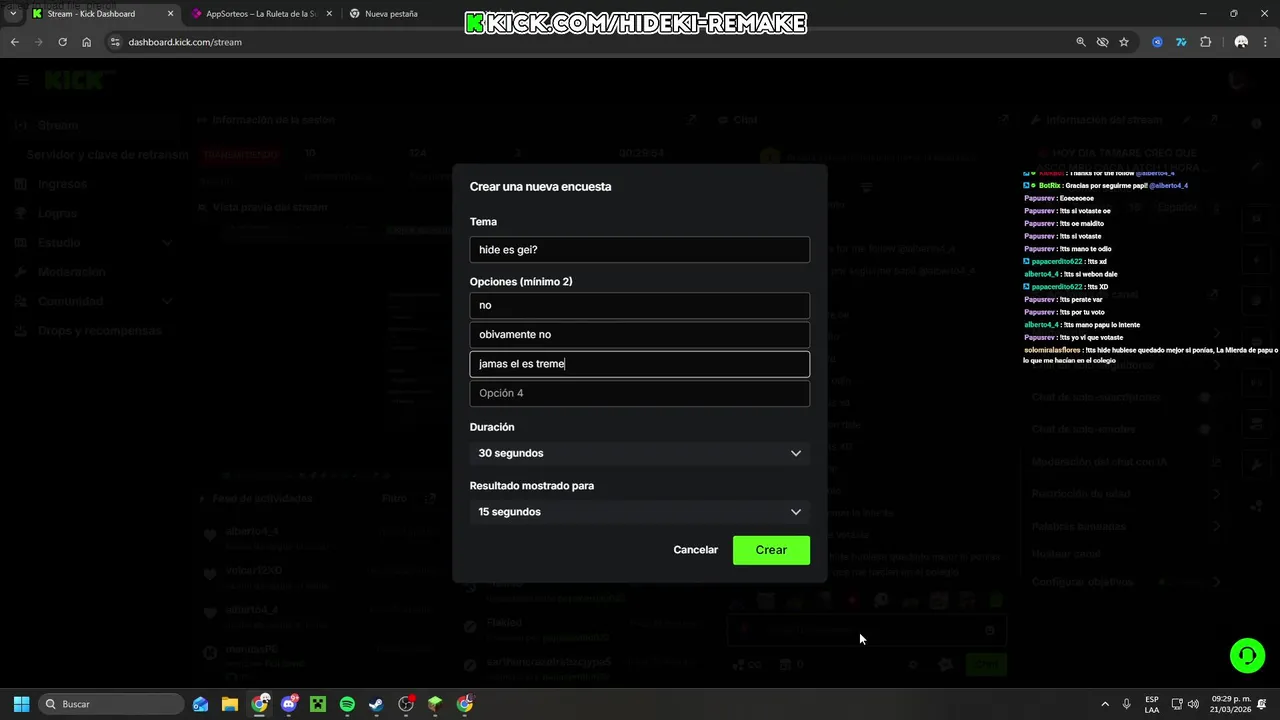The image size is (1280, 720).
Task: Go forward in the browser
Action: 38,42
